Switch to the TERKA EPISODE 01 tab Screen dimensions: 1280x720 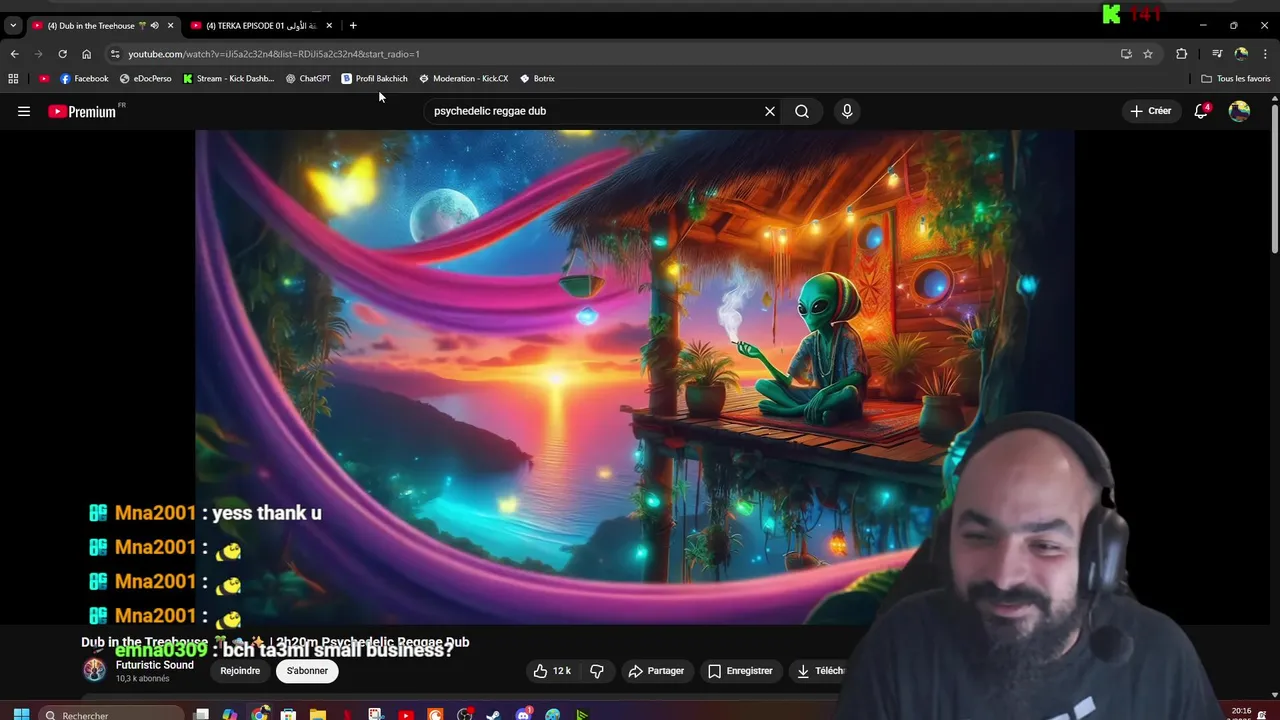click(260, 25)
